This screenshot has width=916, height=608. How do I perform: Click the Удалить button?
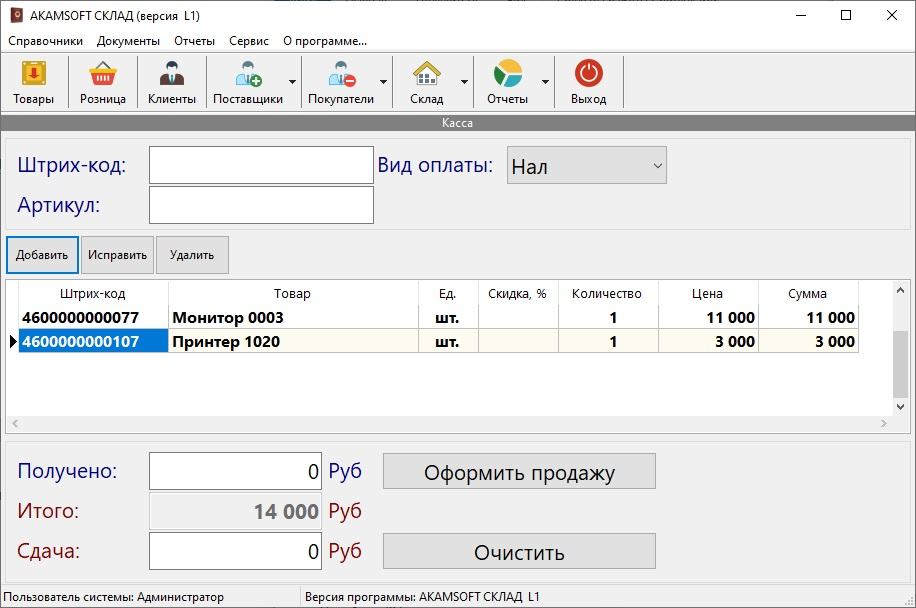pos(192,255)
